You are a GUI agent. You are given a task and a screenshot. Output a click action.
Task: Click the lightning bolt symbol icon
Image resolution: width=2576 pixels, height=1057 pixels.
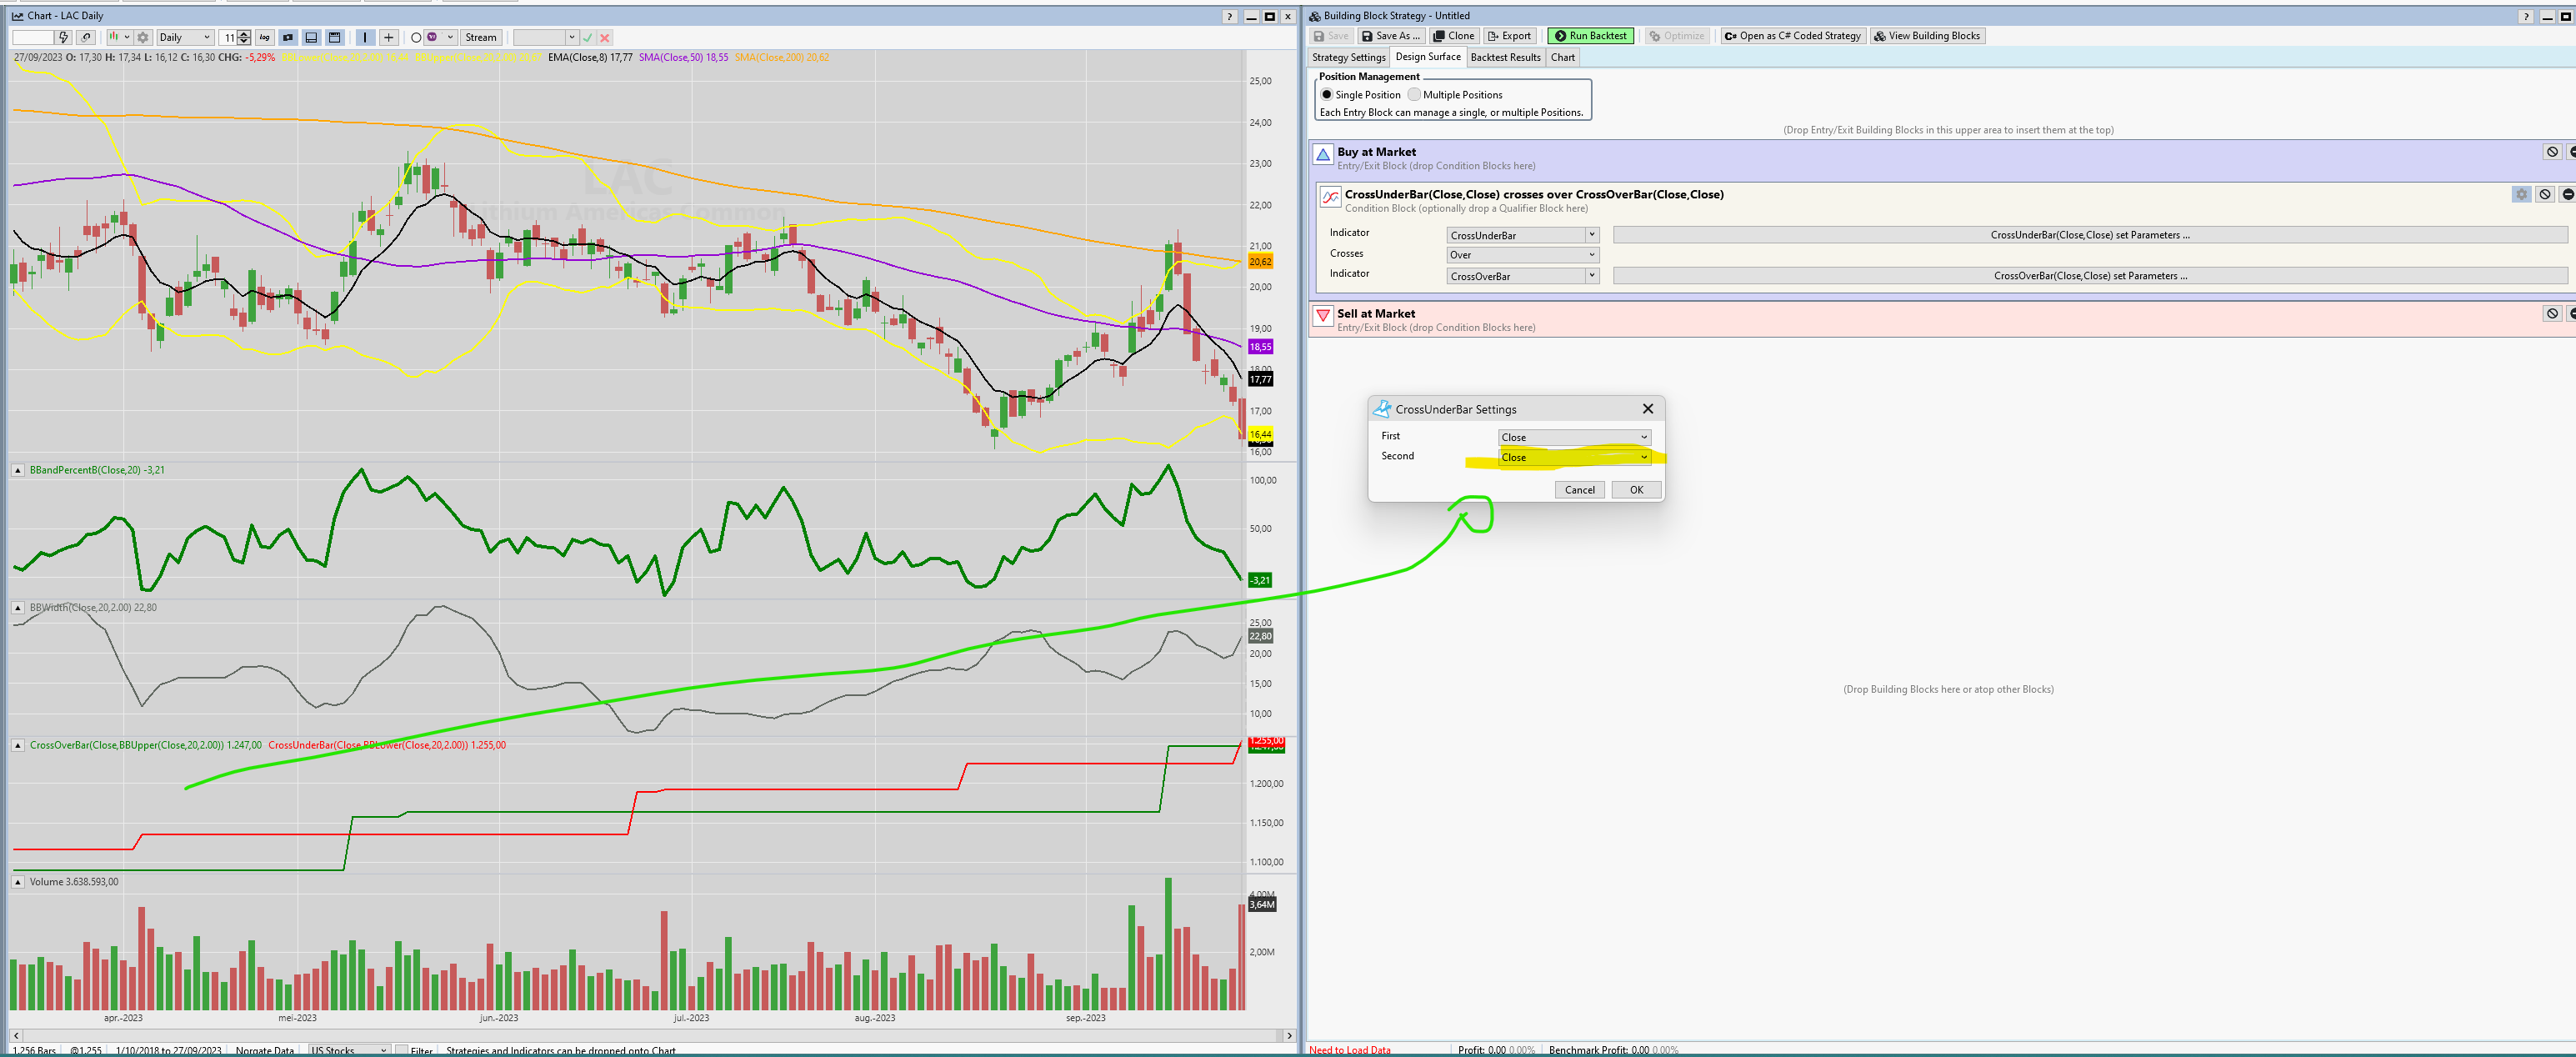(64, 37)
